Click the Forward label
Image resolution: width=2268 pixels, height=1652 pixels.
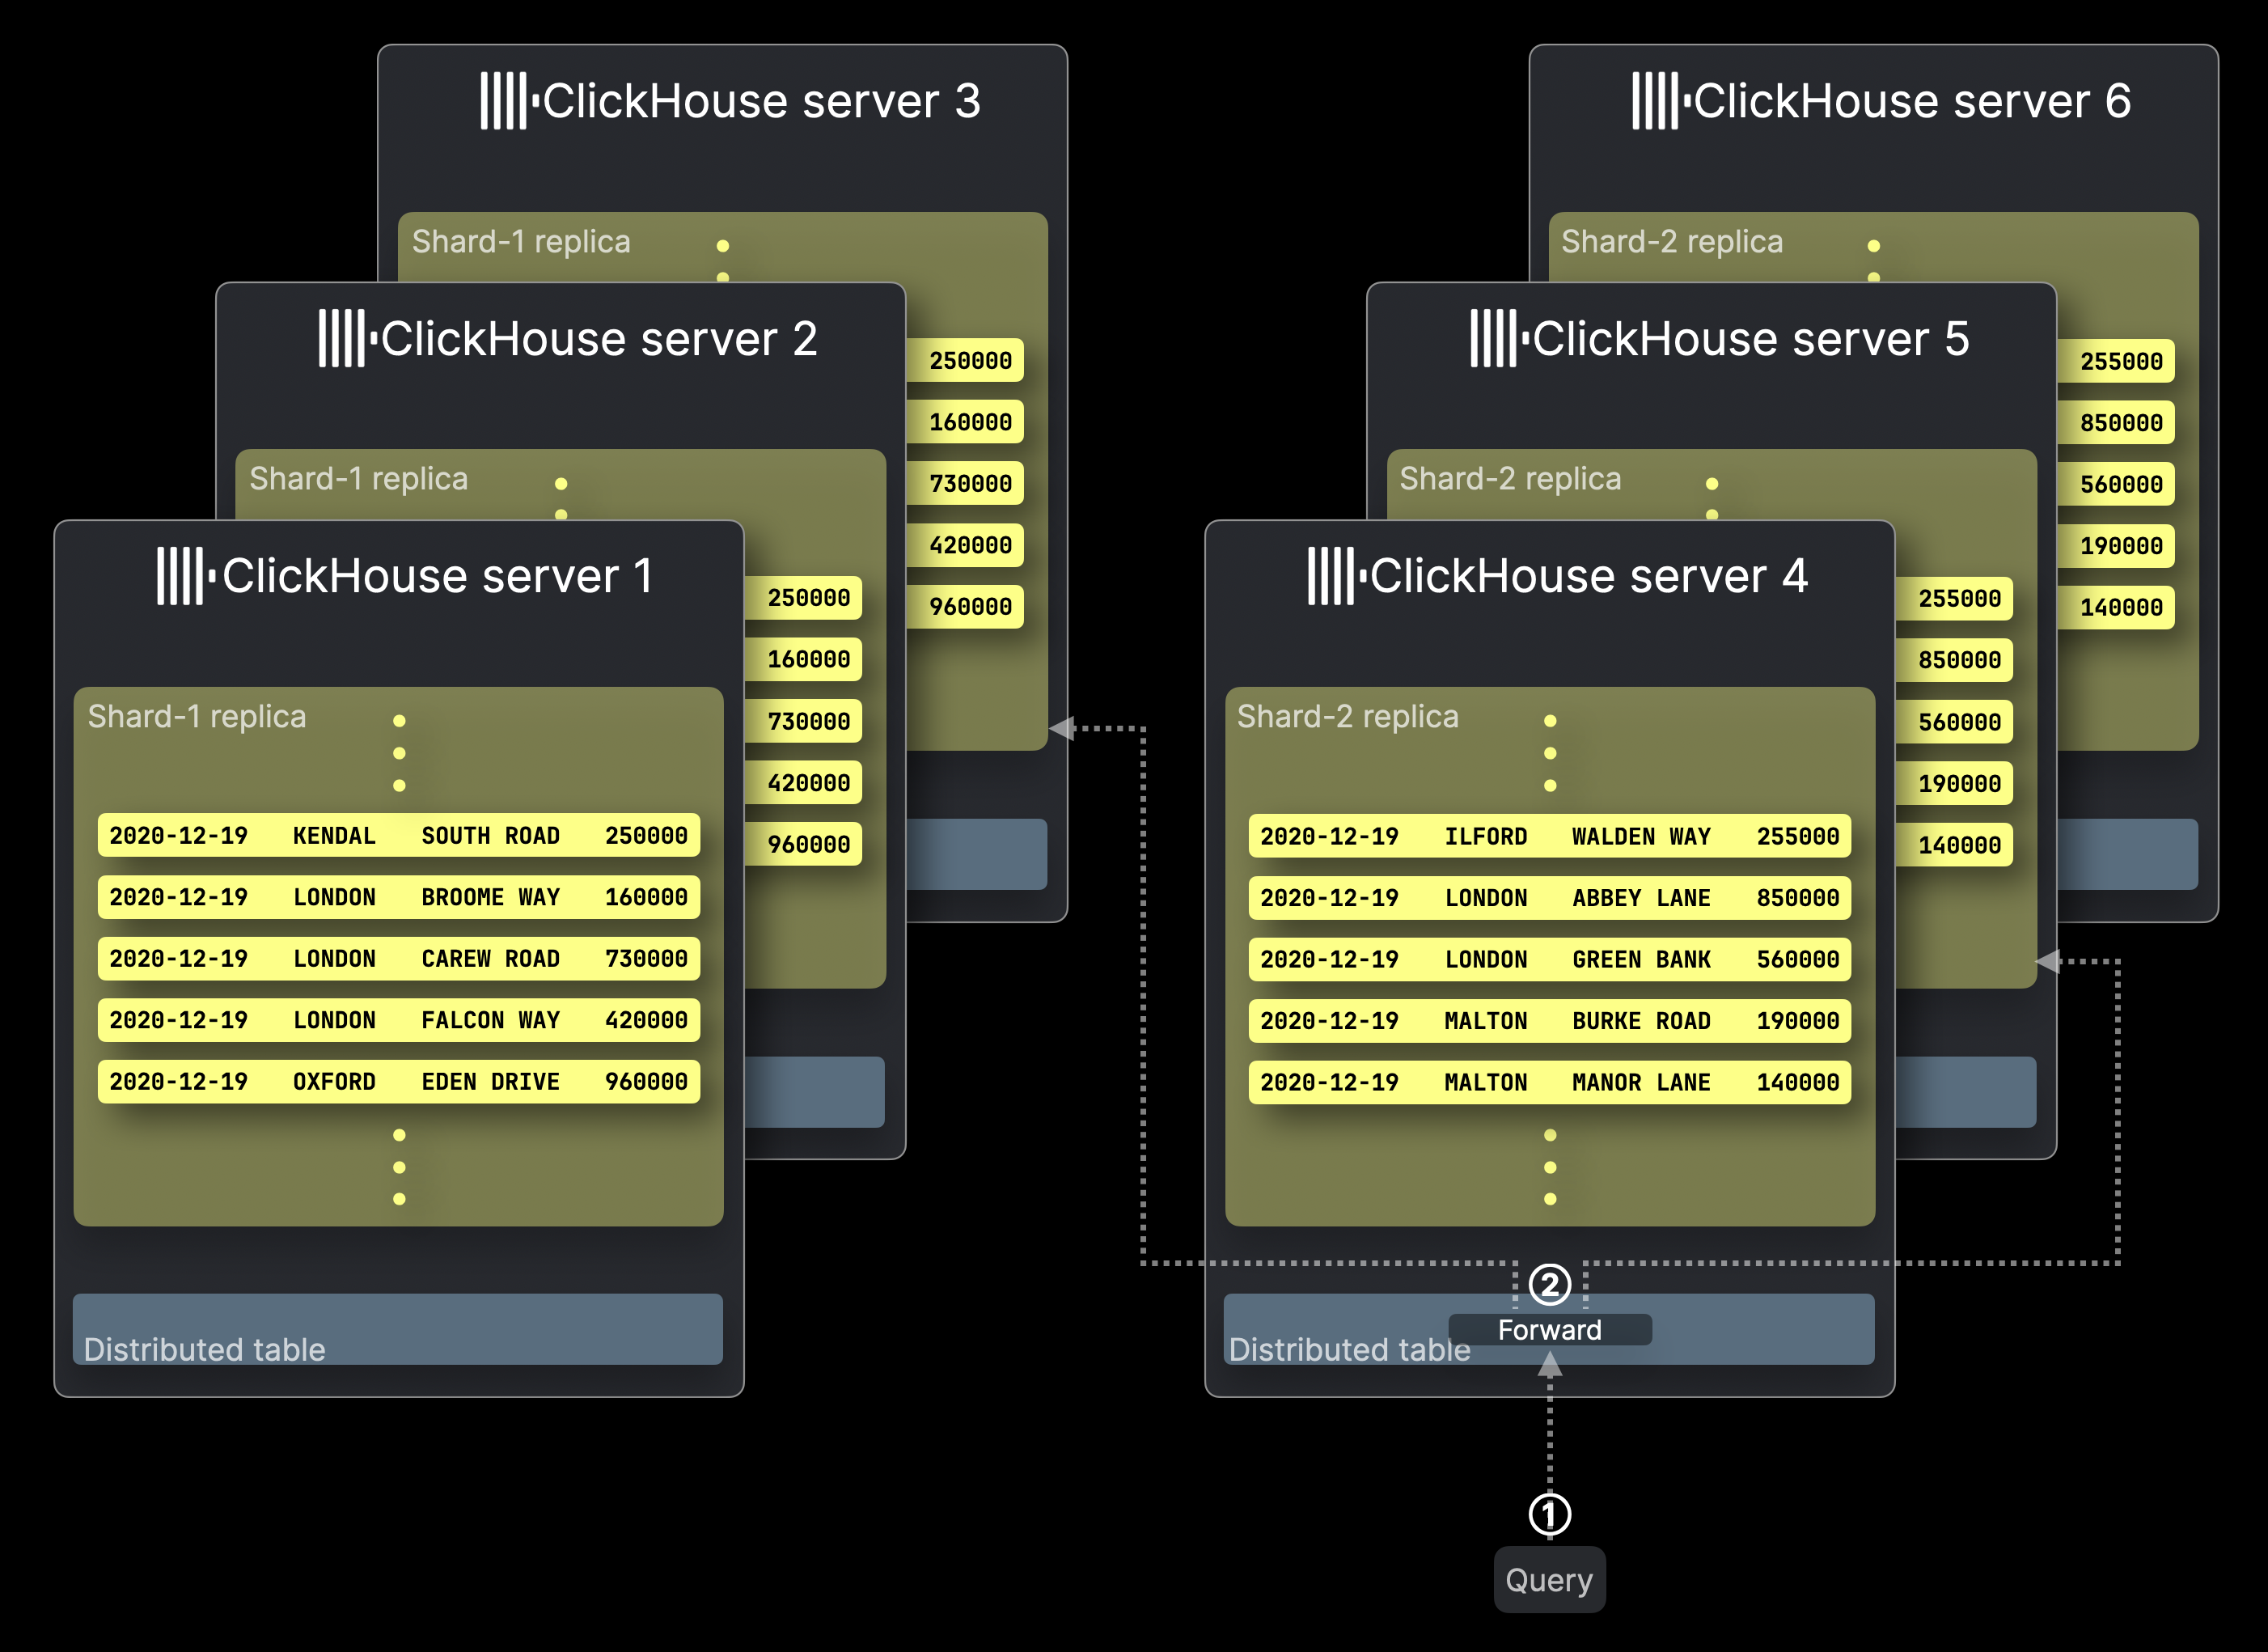1549,1330
